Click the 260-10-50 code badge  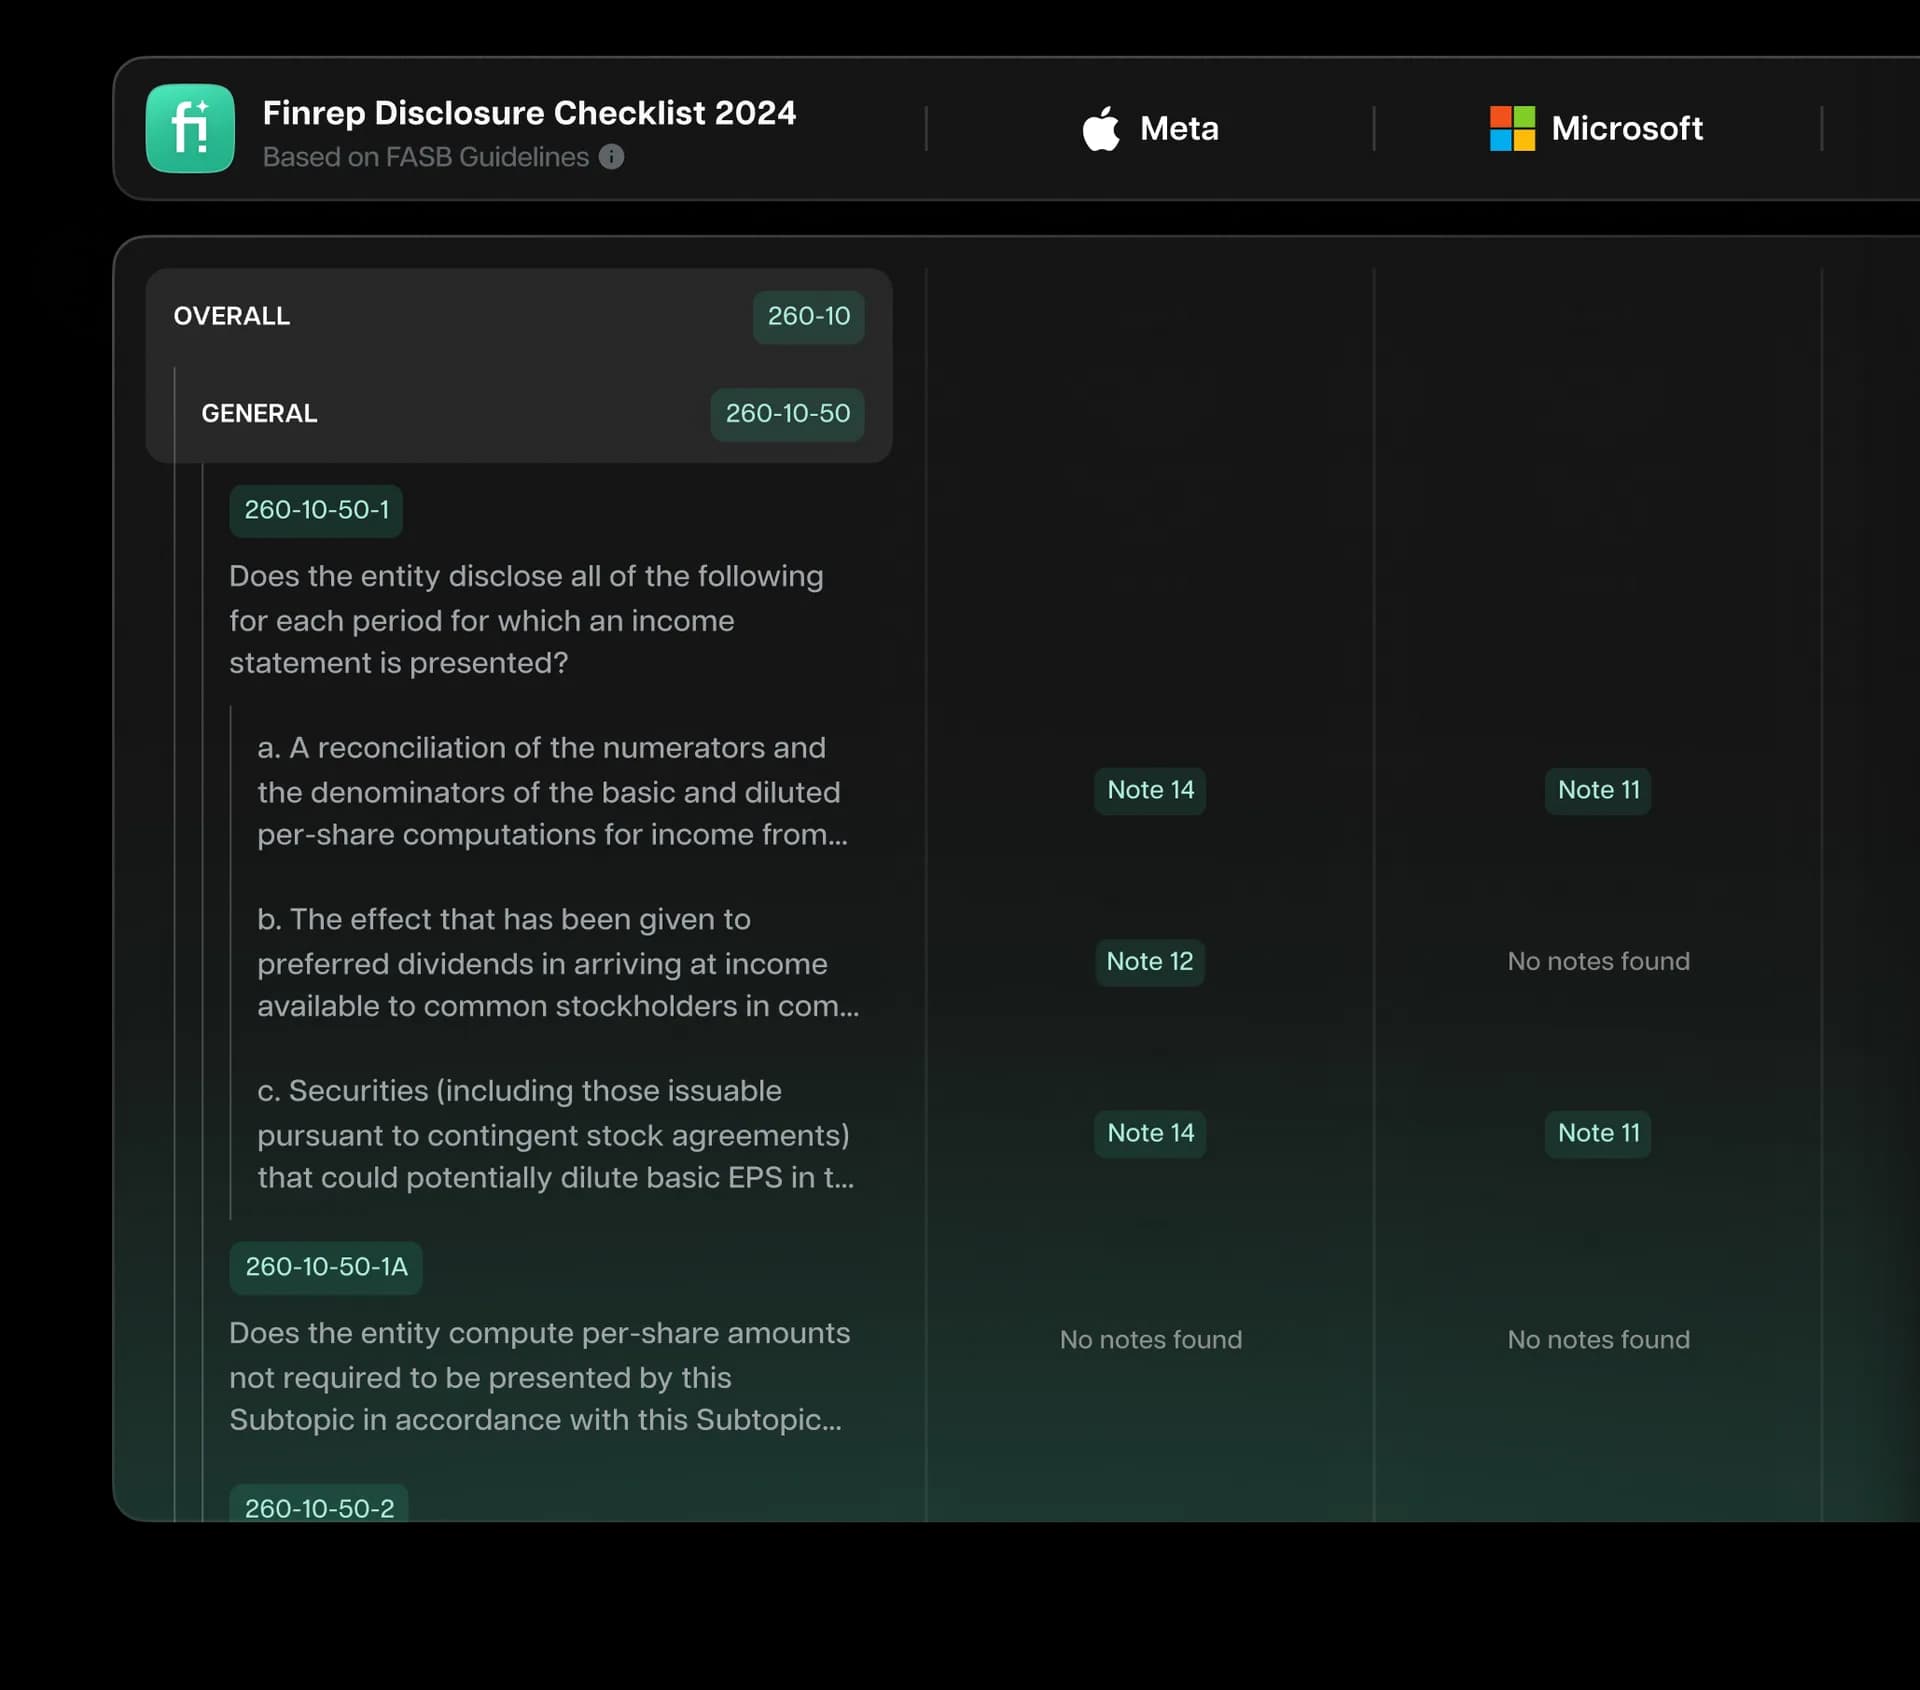tap(787, 413)
